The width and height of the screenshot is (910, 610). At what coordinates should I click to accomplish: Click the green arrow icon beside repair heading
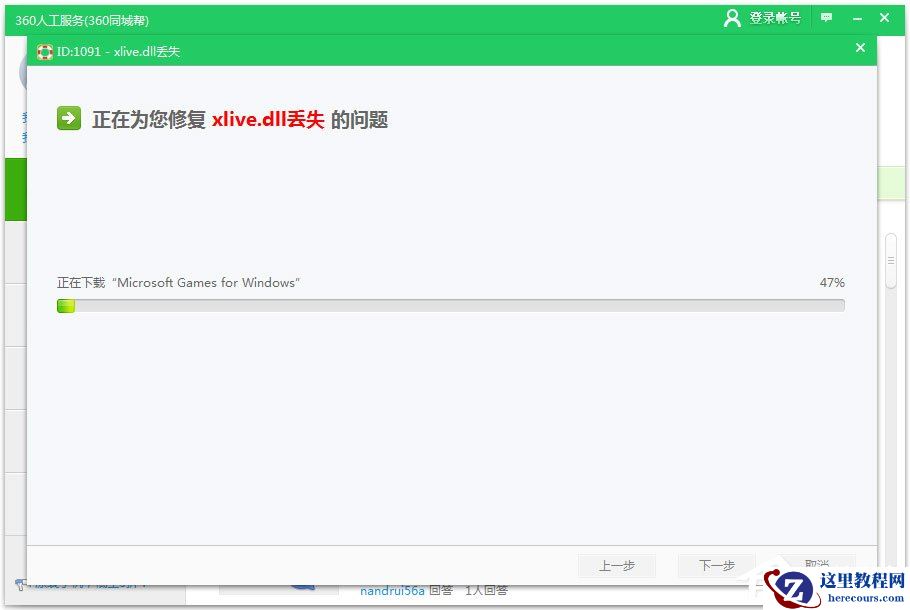(68, 117)
